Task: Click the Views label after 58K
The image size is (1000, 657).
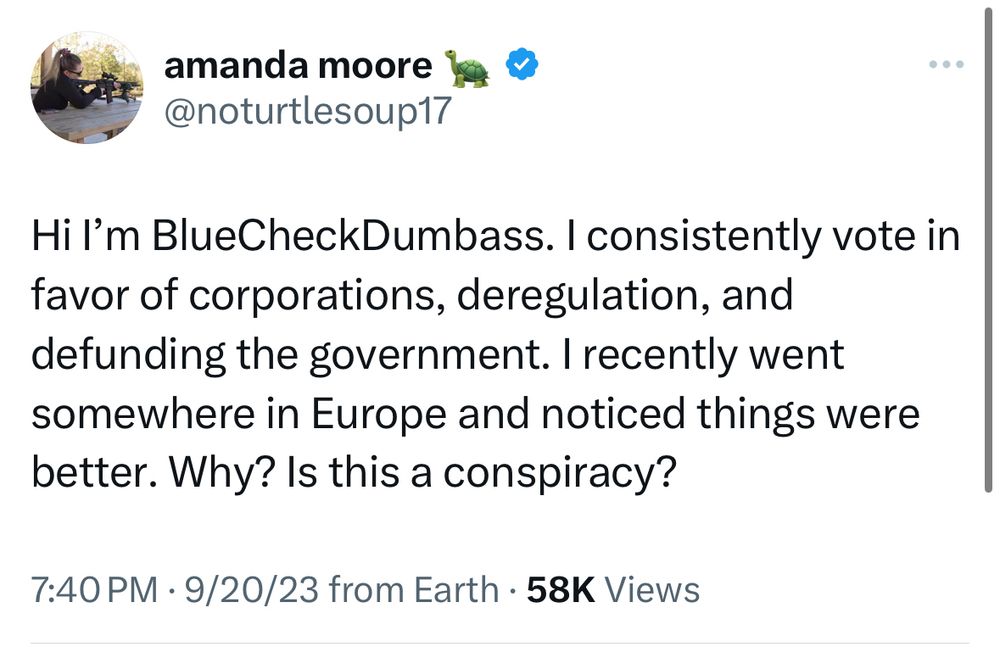Action: pos(652,589)
